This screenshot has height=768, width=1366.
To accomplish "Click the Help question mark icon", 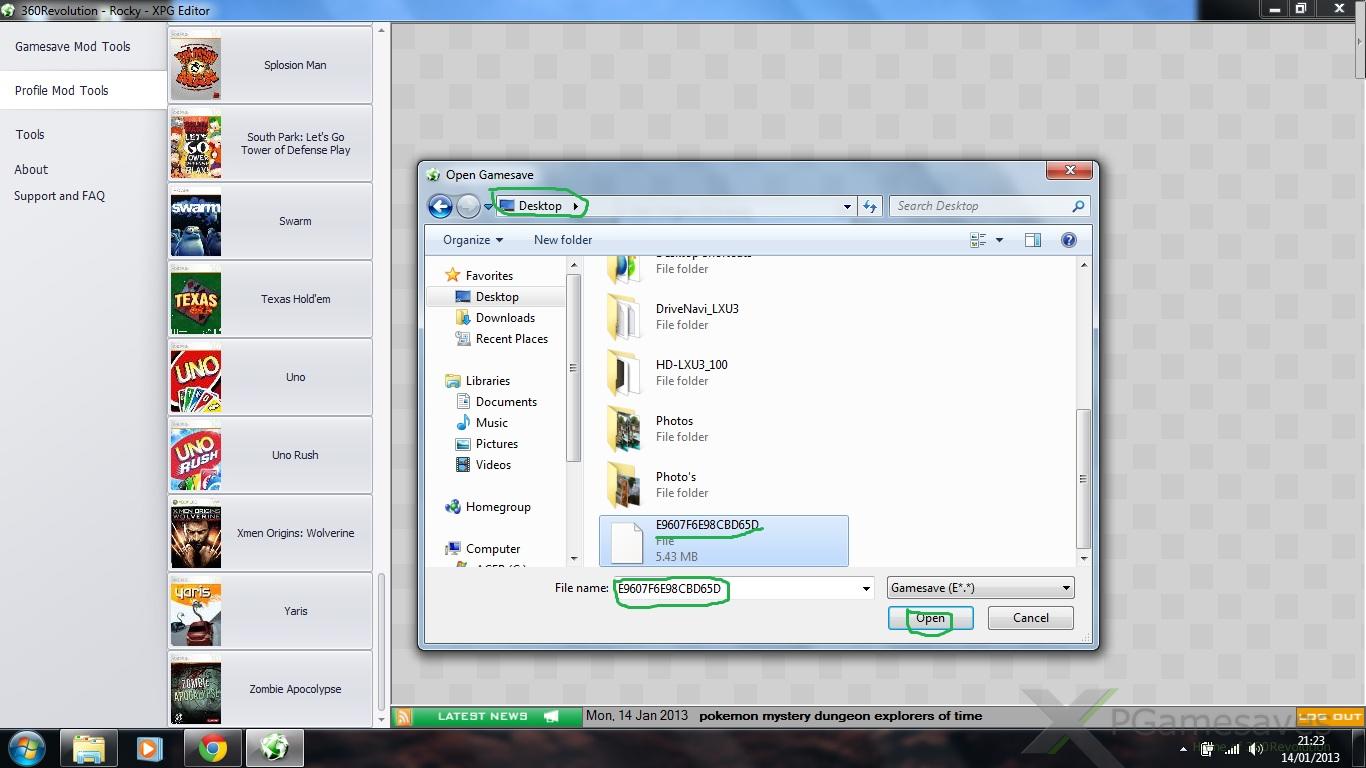I will (1068, 240).
